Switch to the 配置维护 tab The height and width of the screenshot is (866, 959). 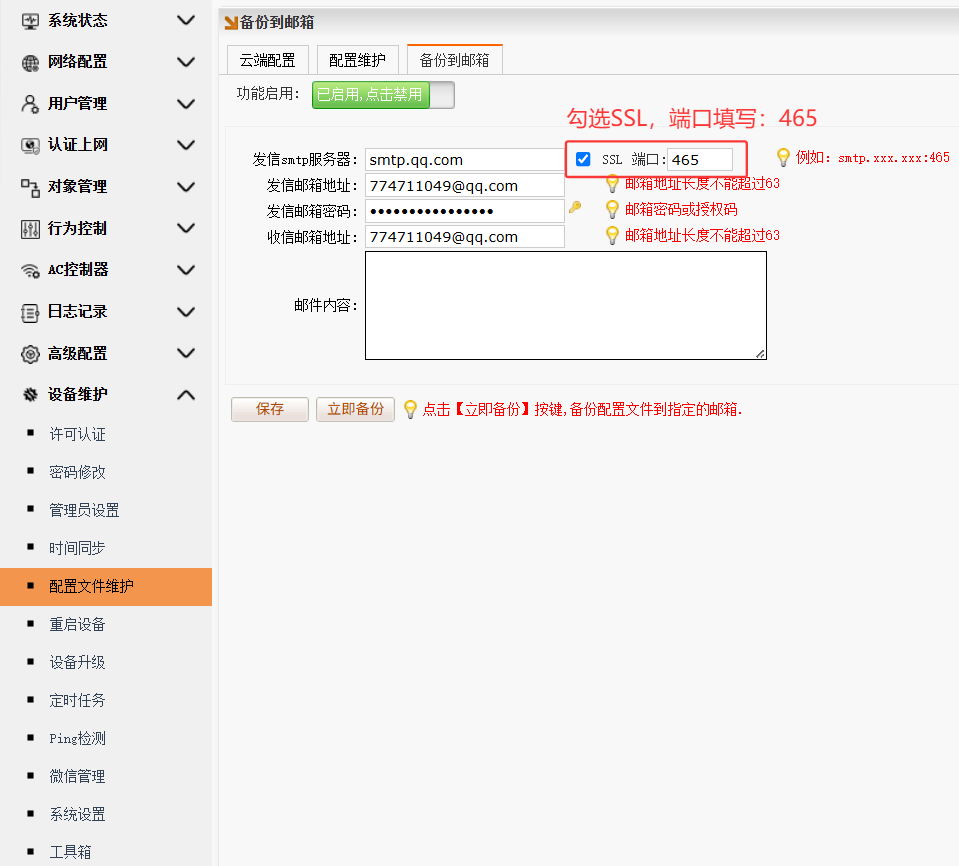pyautogui.click(x=358, y=60)
